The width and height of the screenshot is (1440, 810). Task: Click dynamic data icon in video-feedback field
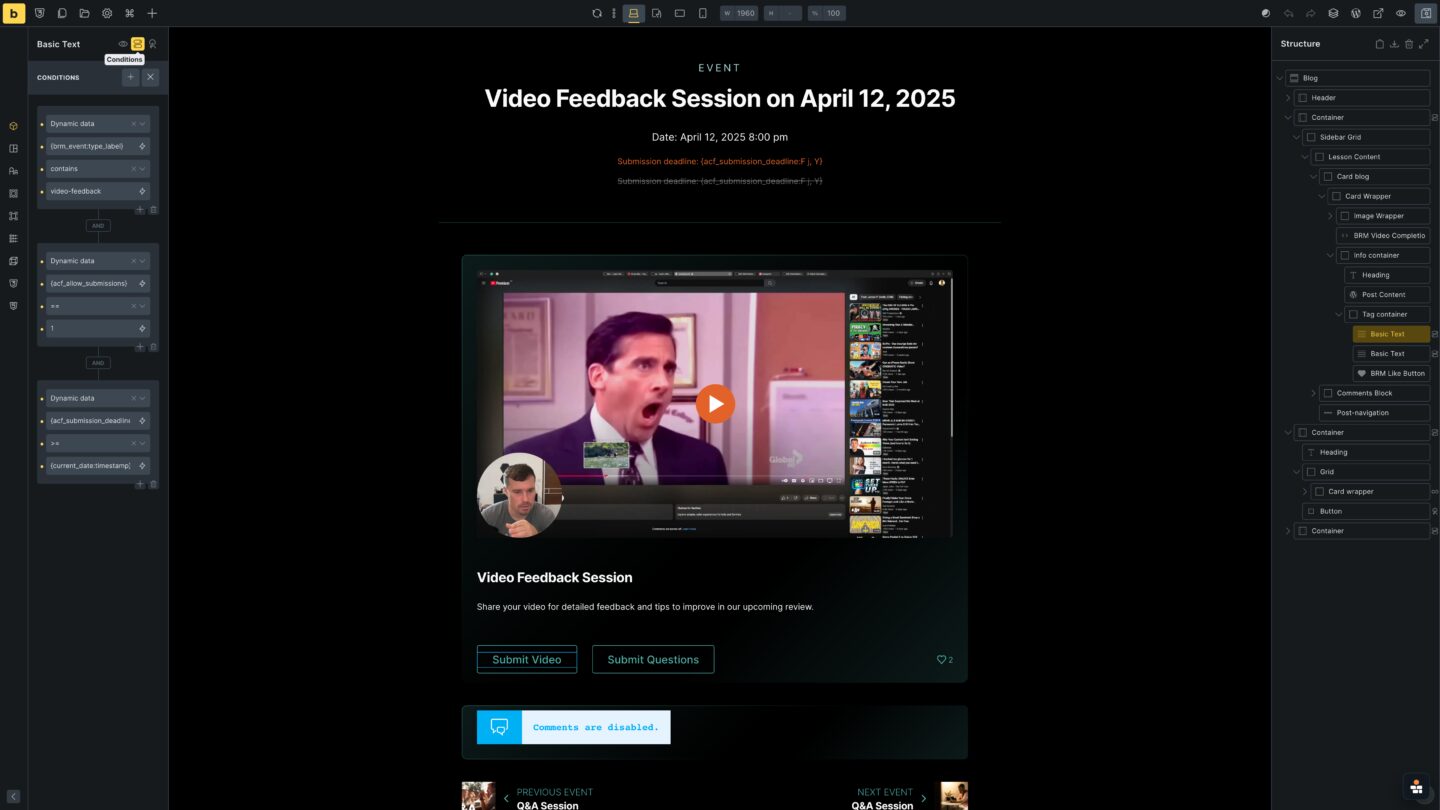(x=142, y=191)
